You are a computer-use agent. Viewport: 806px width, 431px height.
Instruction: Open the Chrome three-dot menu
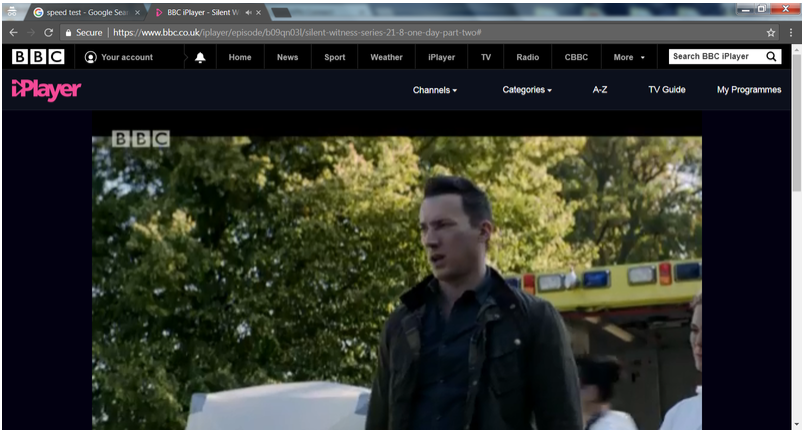[791, 32]
